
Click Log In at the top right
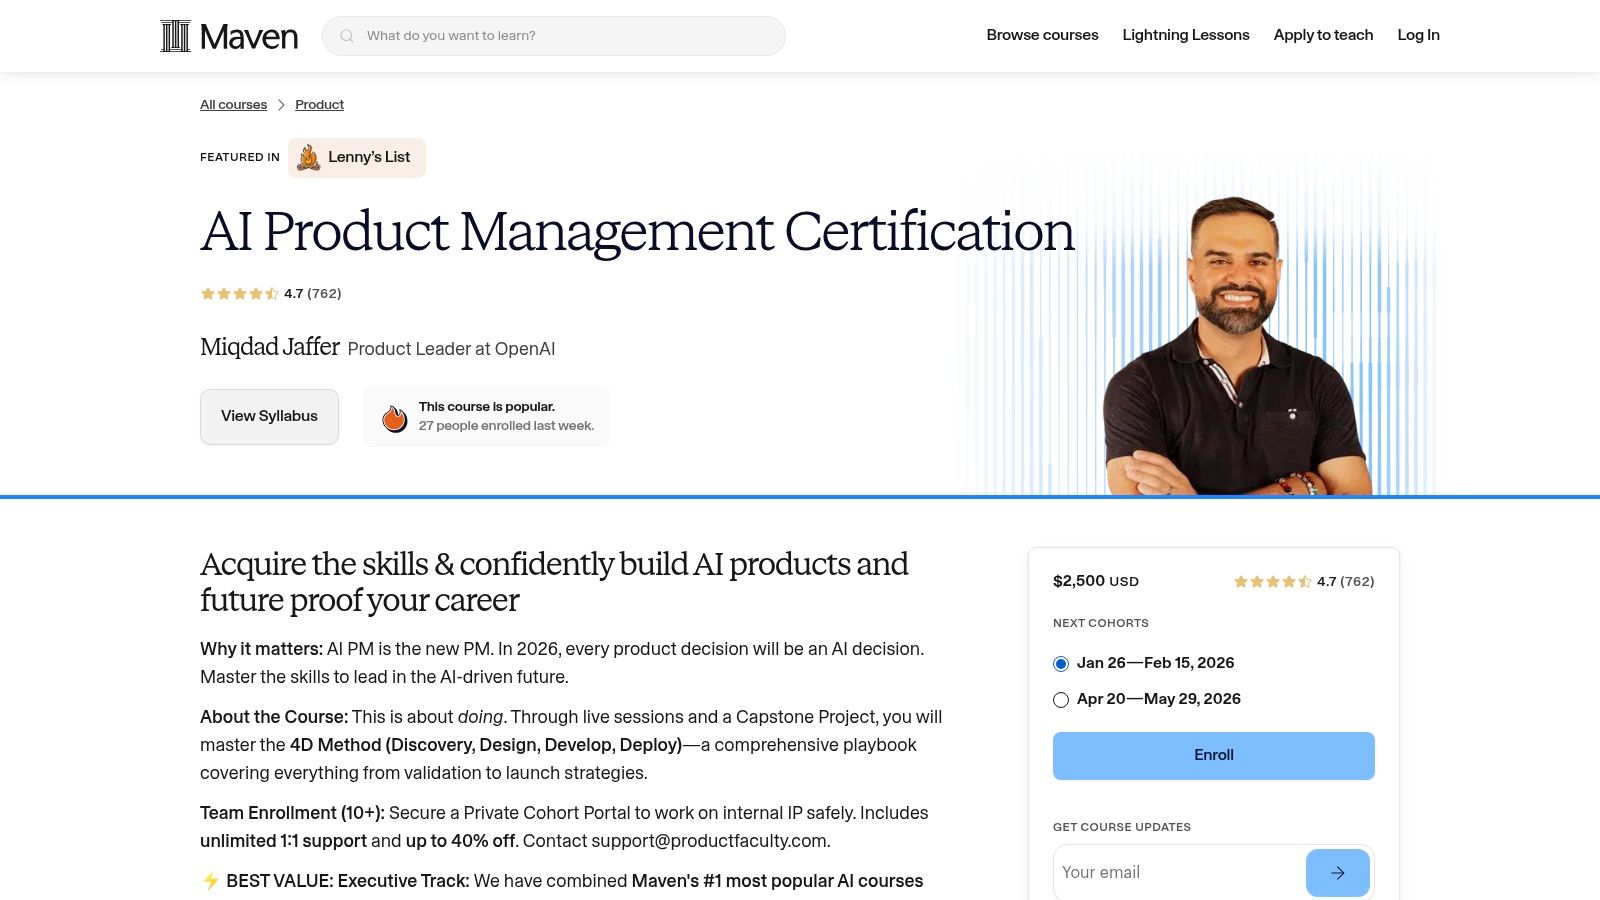[1418, 35]
